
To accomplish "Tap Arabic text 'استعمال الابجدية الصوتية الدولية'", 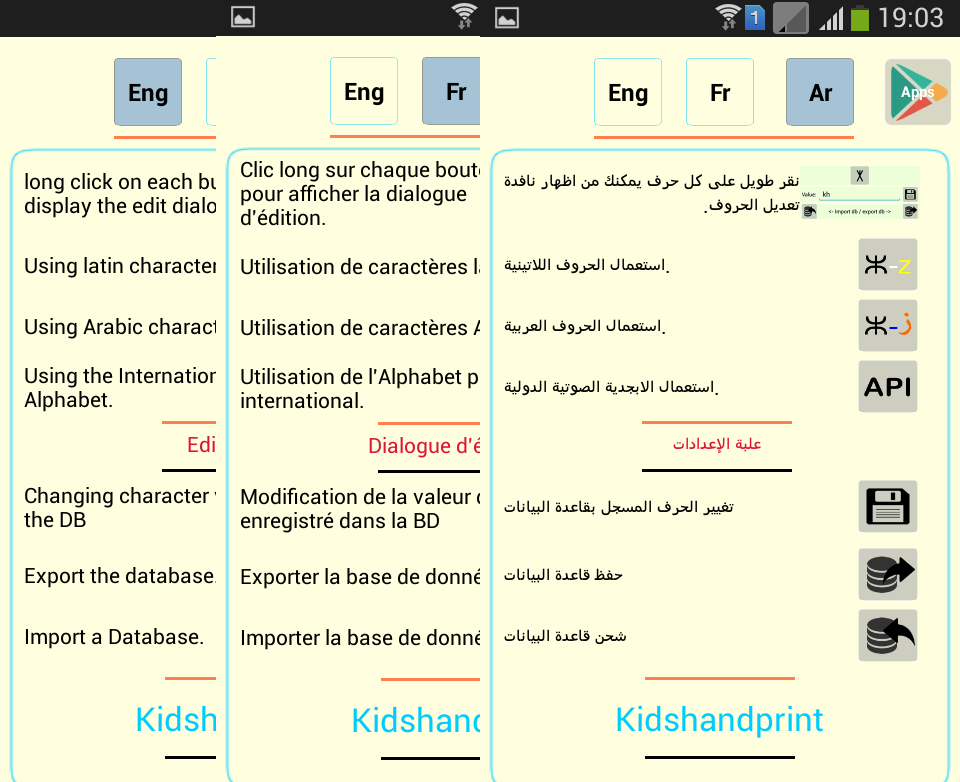I will point(611,388).
